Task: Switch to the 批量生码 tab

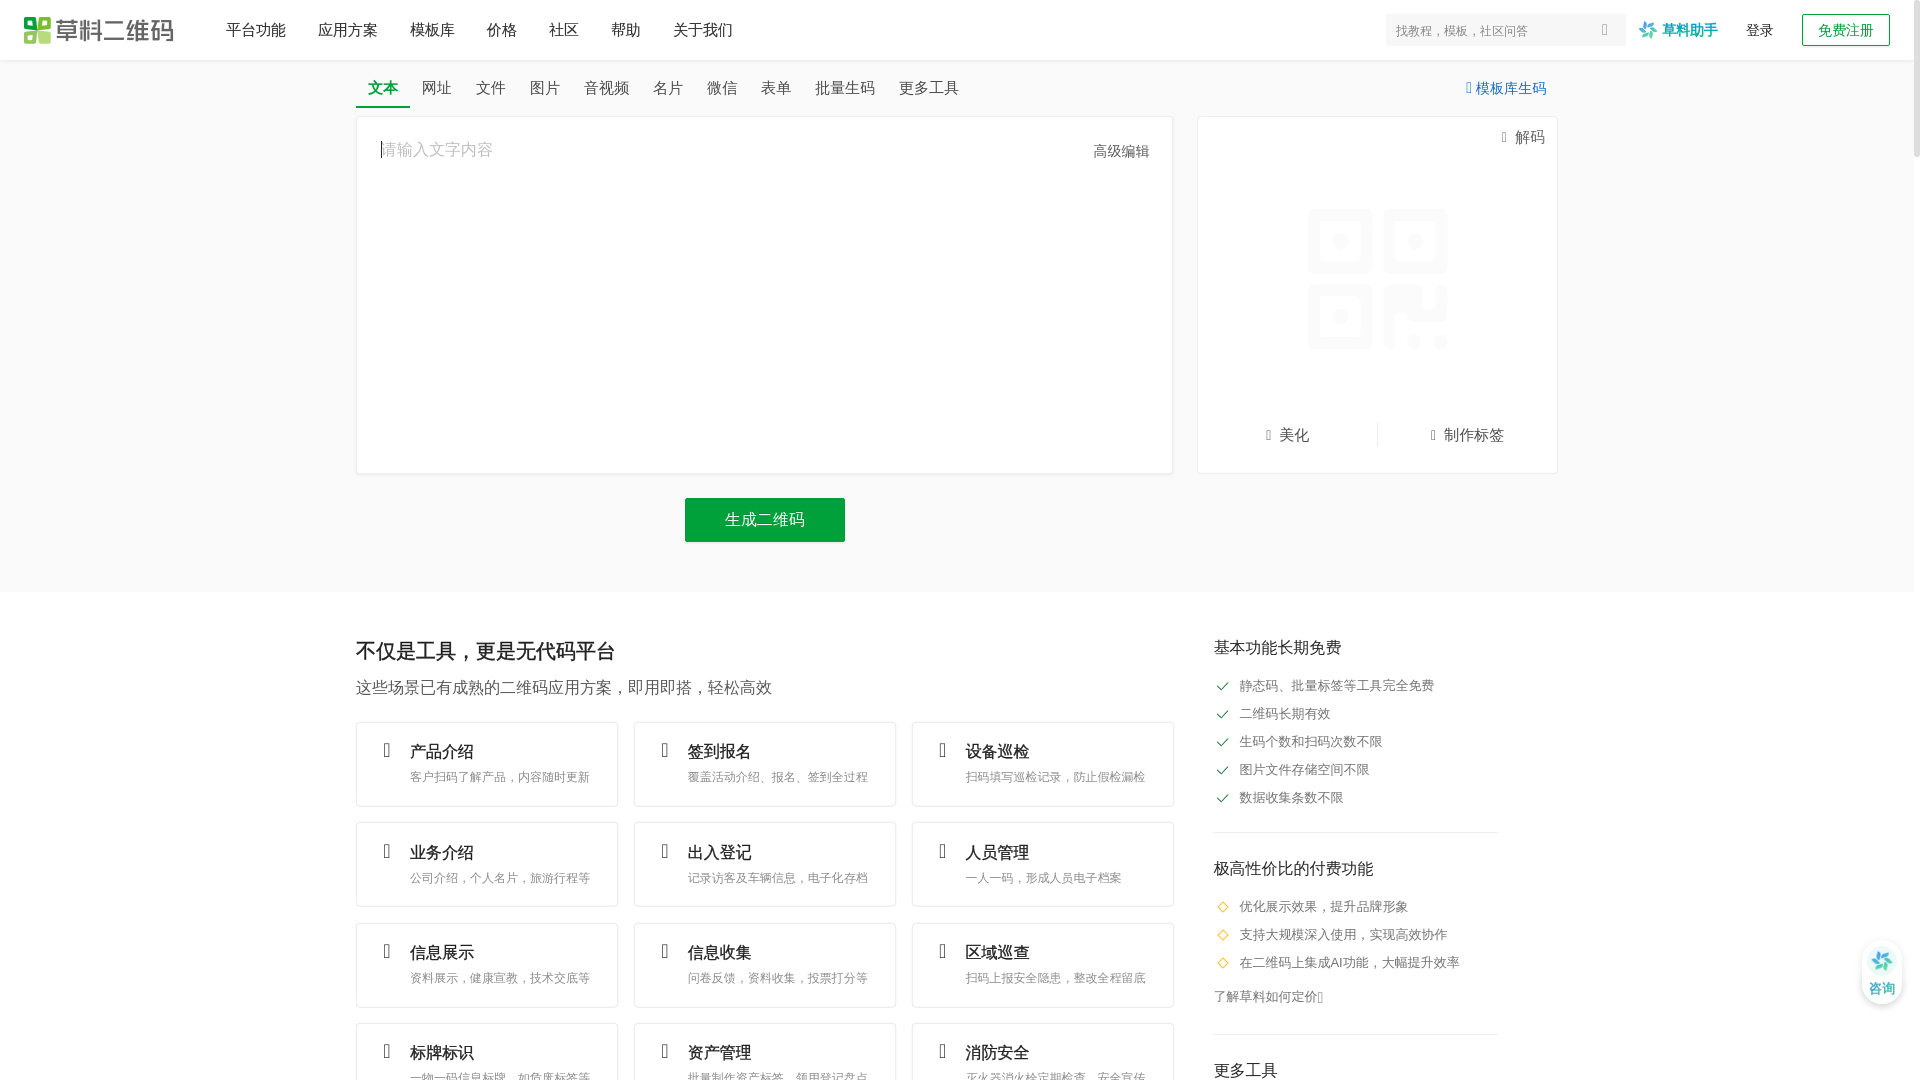Action: pyautogui.click(x=845, y=88)
